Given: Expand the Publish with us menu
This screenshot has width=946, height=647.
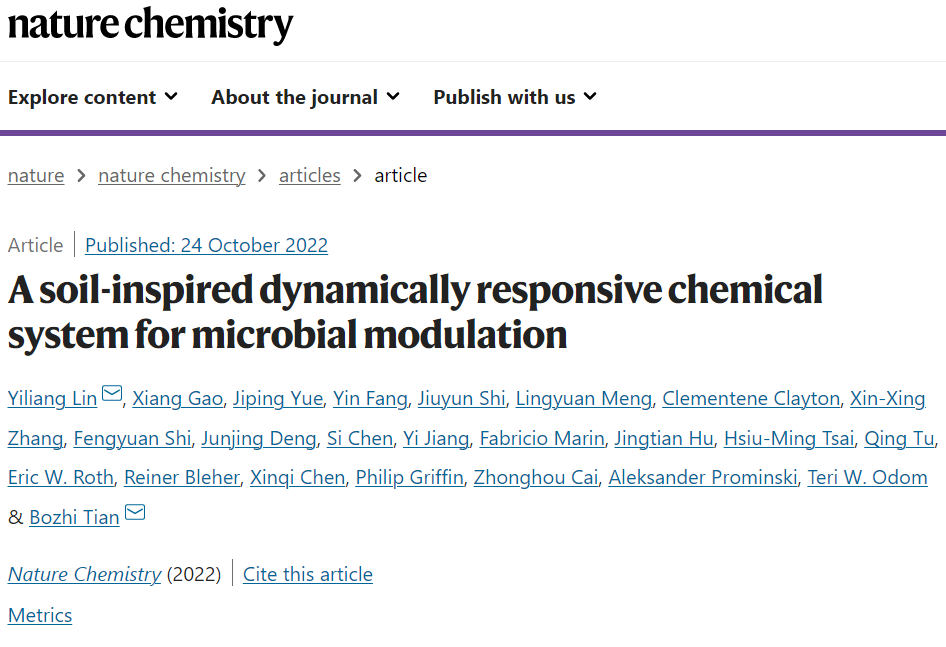Looking at the screenshot, I should pos(514,97).
